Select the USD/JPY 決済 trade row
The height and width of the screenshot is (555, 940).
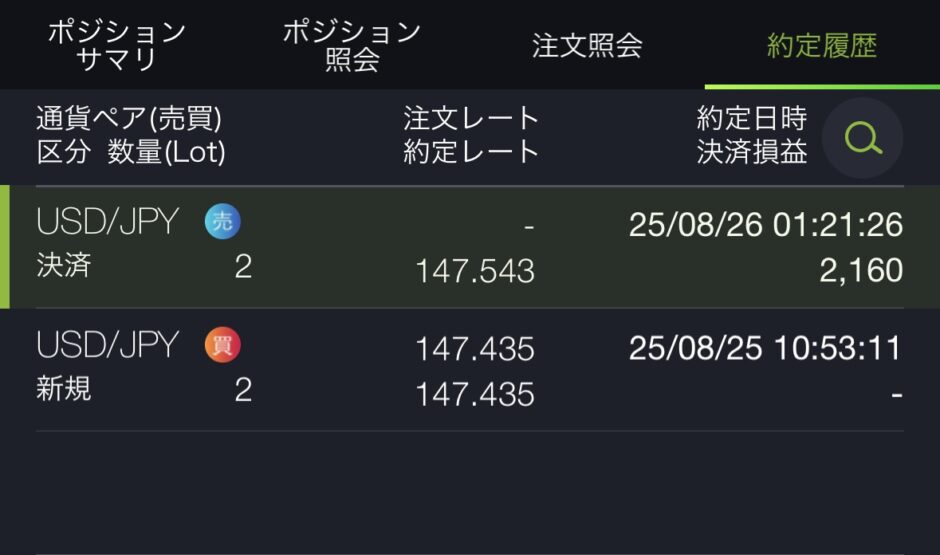tap(470, 247)
